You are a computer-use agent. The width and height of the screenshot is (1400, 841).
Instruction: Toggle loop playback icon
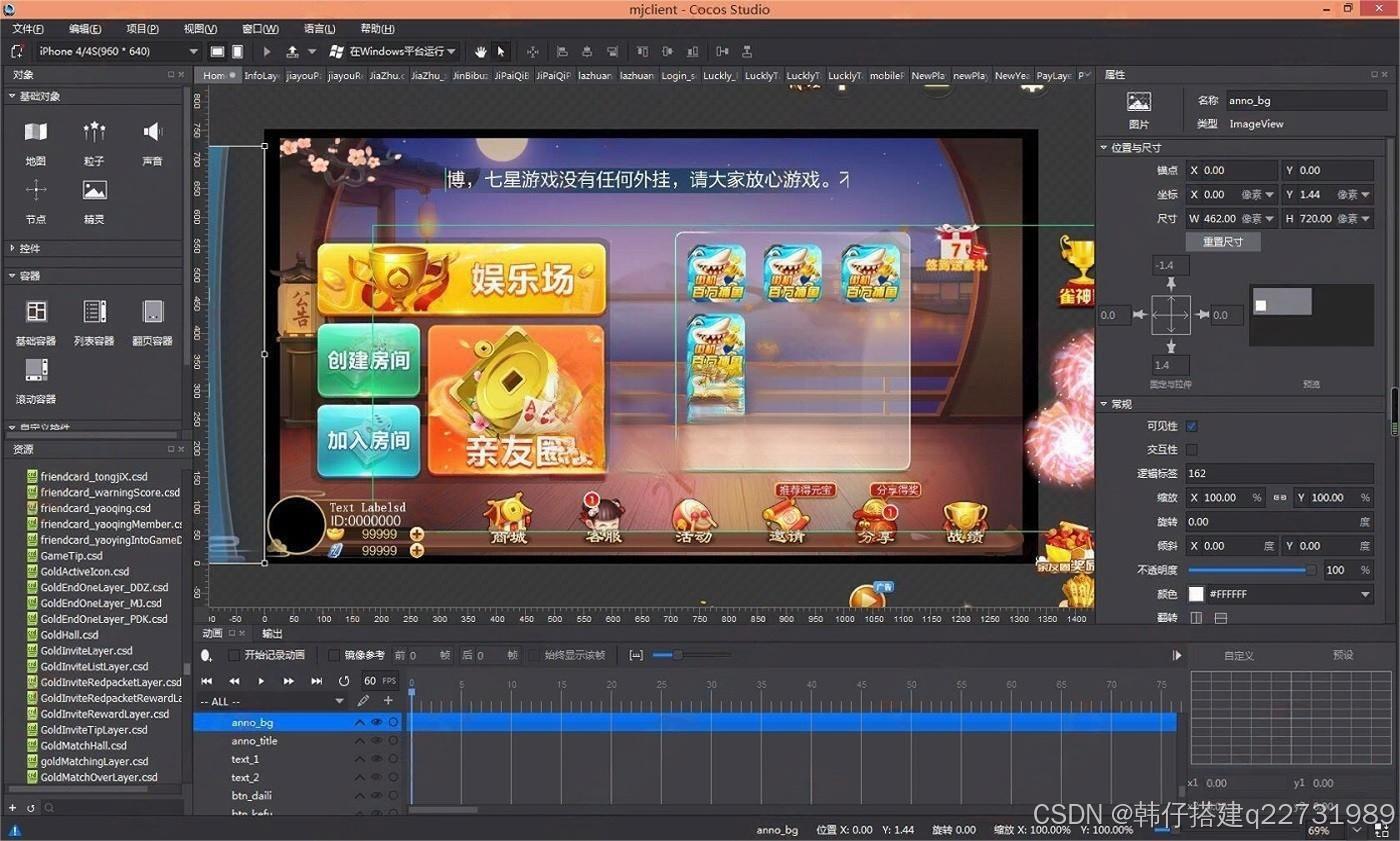pyautogui.click(x=344, y=681)
